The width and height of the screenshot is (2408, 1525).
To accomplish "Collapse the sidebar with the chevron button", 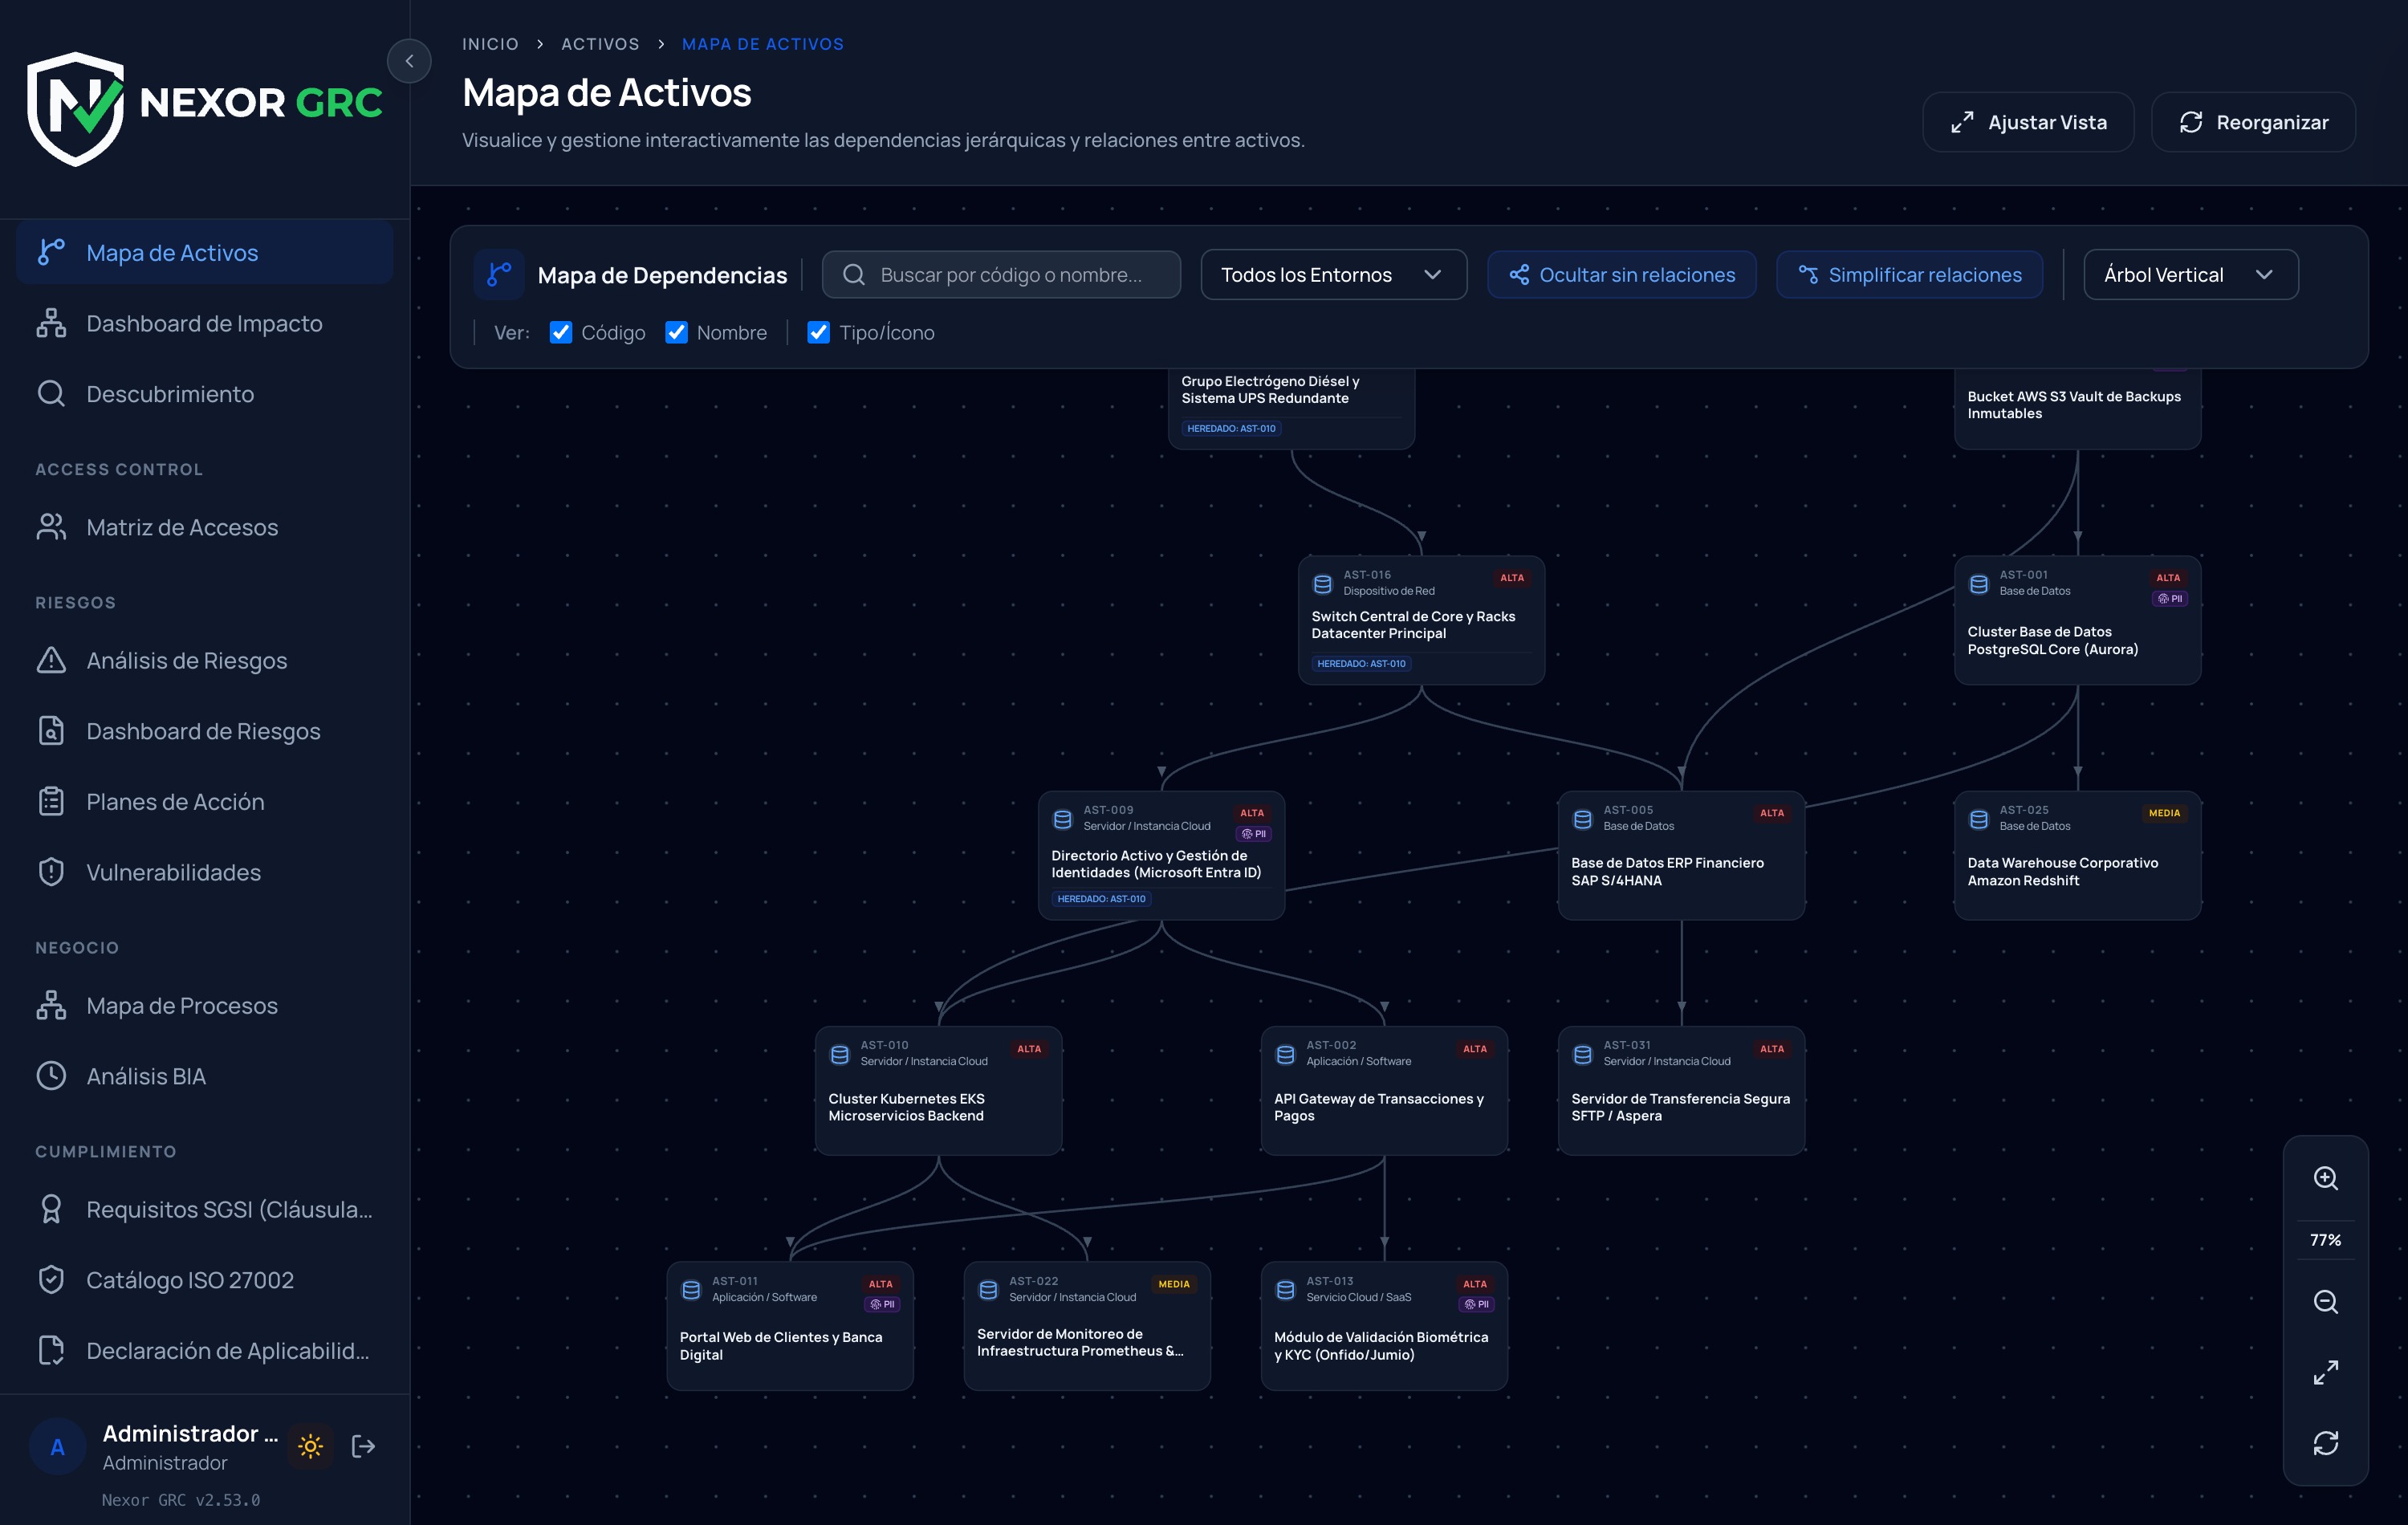I will click(409, 61).
